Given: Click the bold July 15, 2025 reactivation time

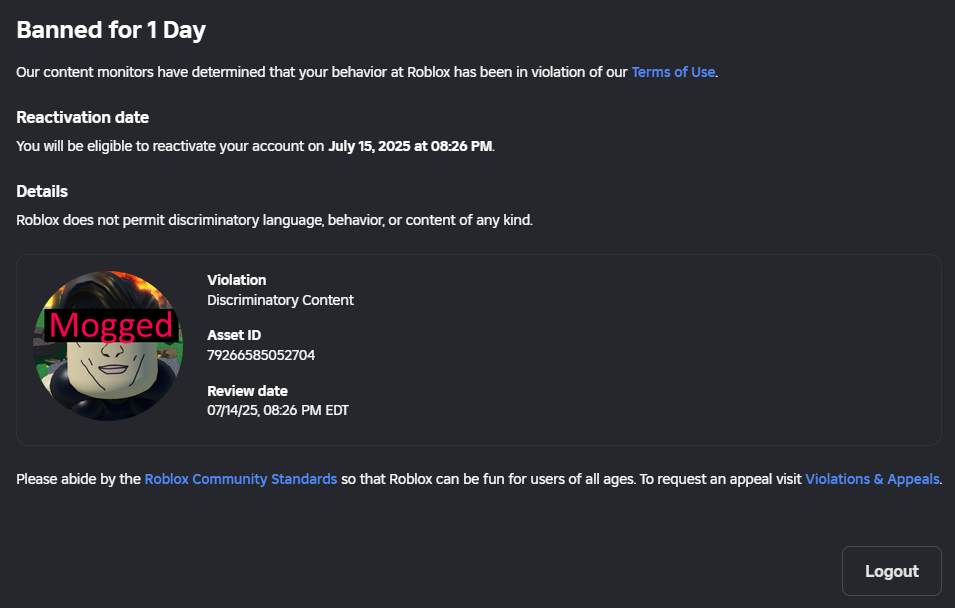Looking at the screenshot, I should [x=410, y=146].
